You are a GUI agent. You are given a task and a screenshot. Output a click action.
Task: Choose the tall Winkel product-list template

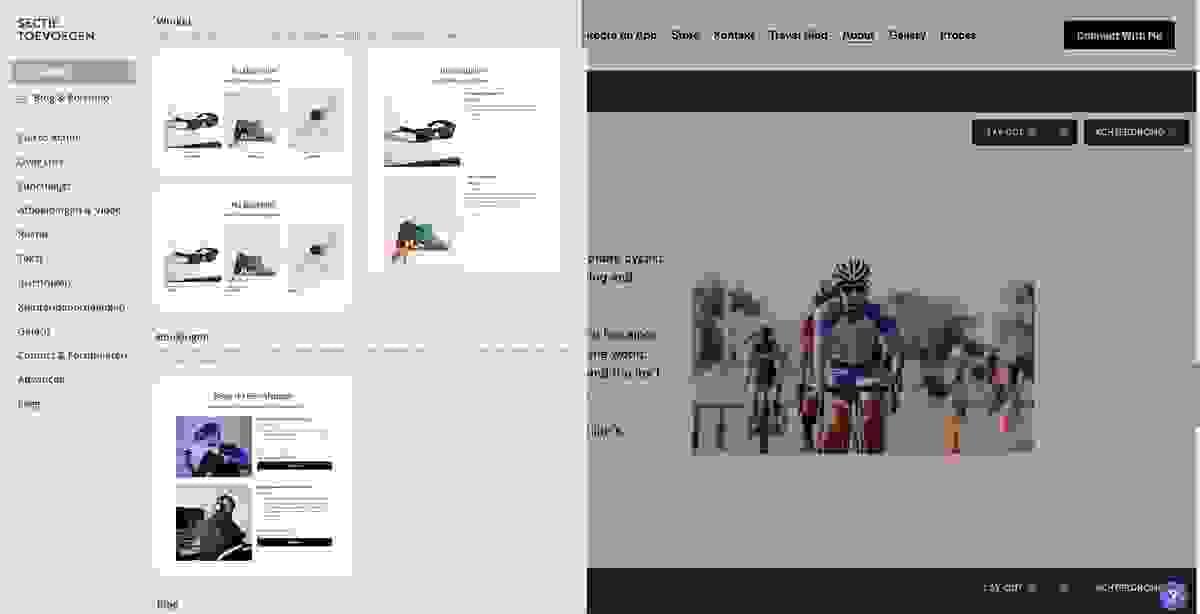coord(464,160)
